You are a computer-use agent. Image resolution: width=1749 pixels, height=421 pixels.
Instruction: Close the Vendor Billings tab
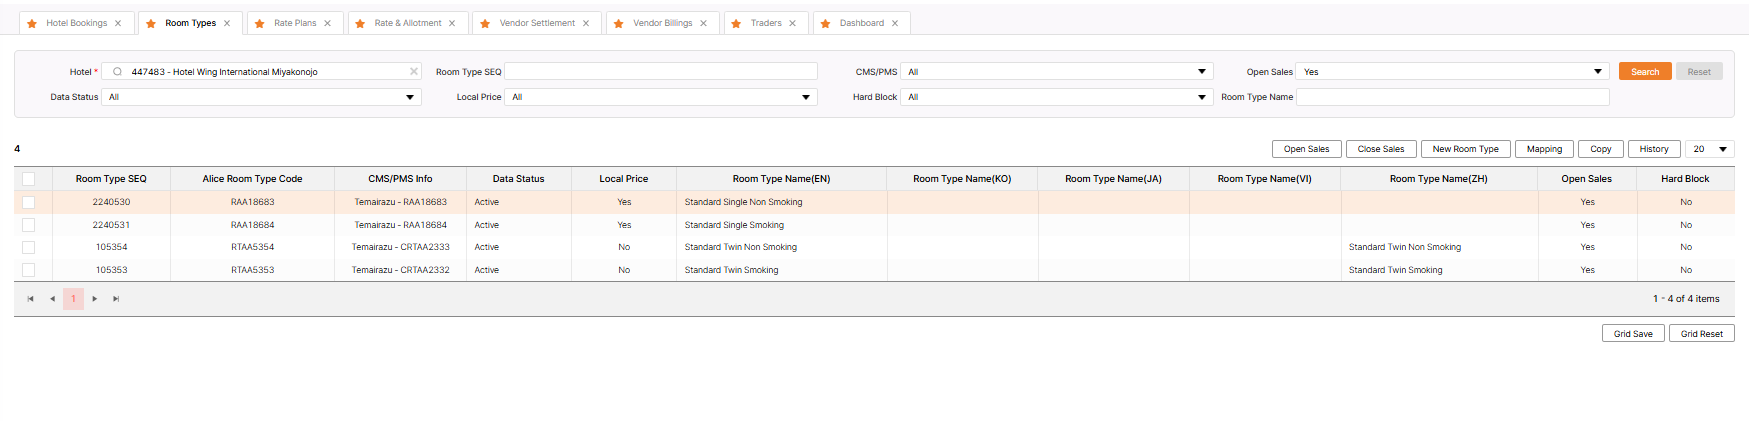click(703, 23)
